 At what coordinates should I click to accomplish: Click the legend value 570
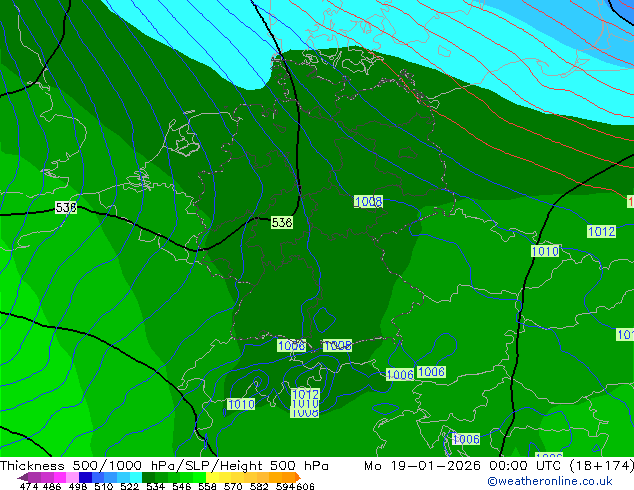point(233,486)
